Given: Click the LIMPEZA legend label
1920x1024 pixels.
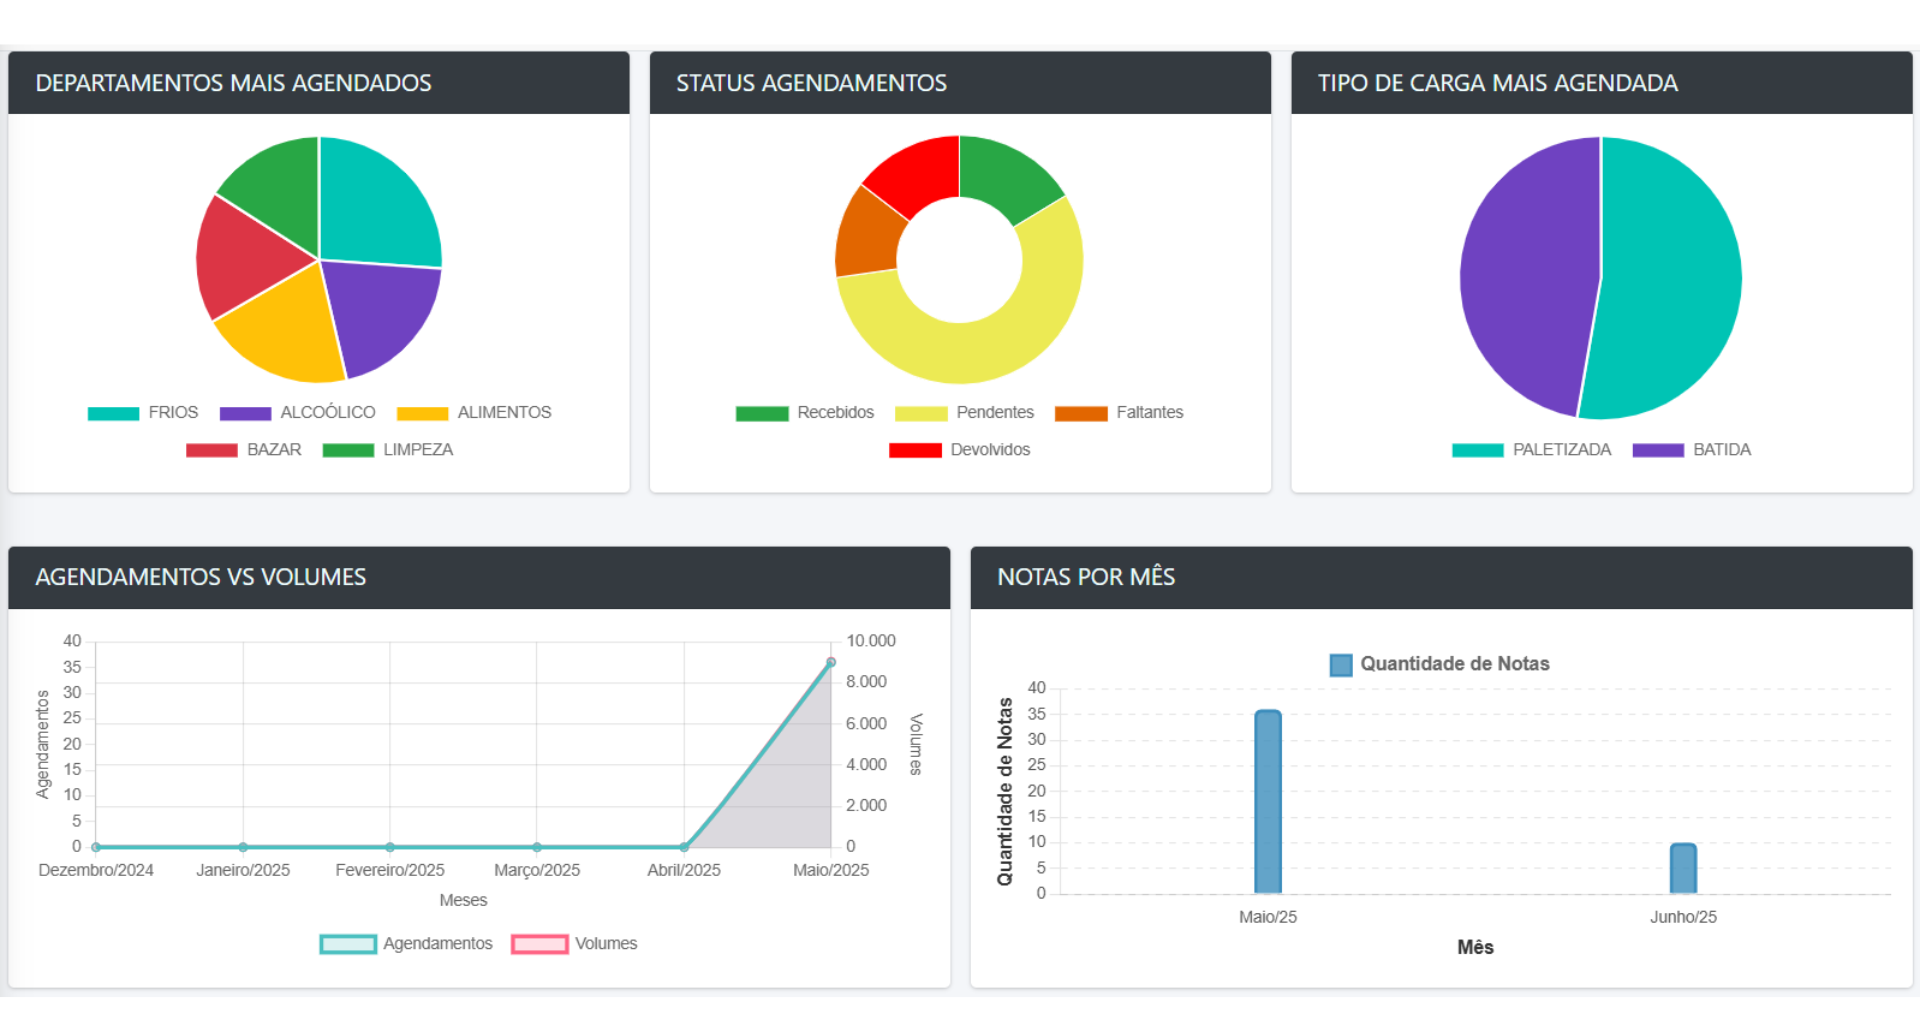Looking at the screenshot, I should coord(418,449).
